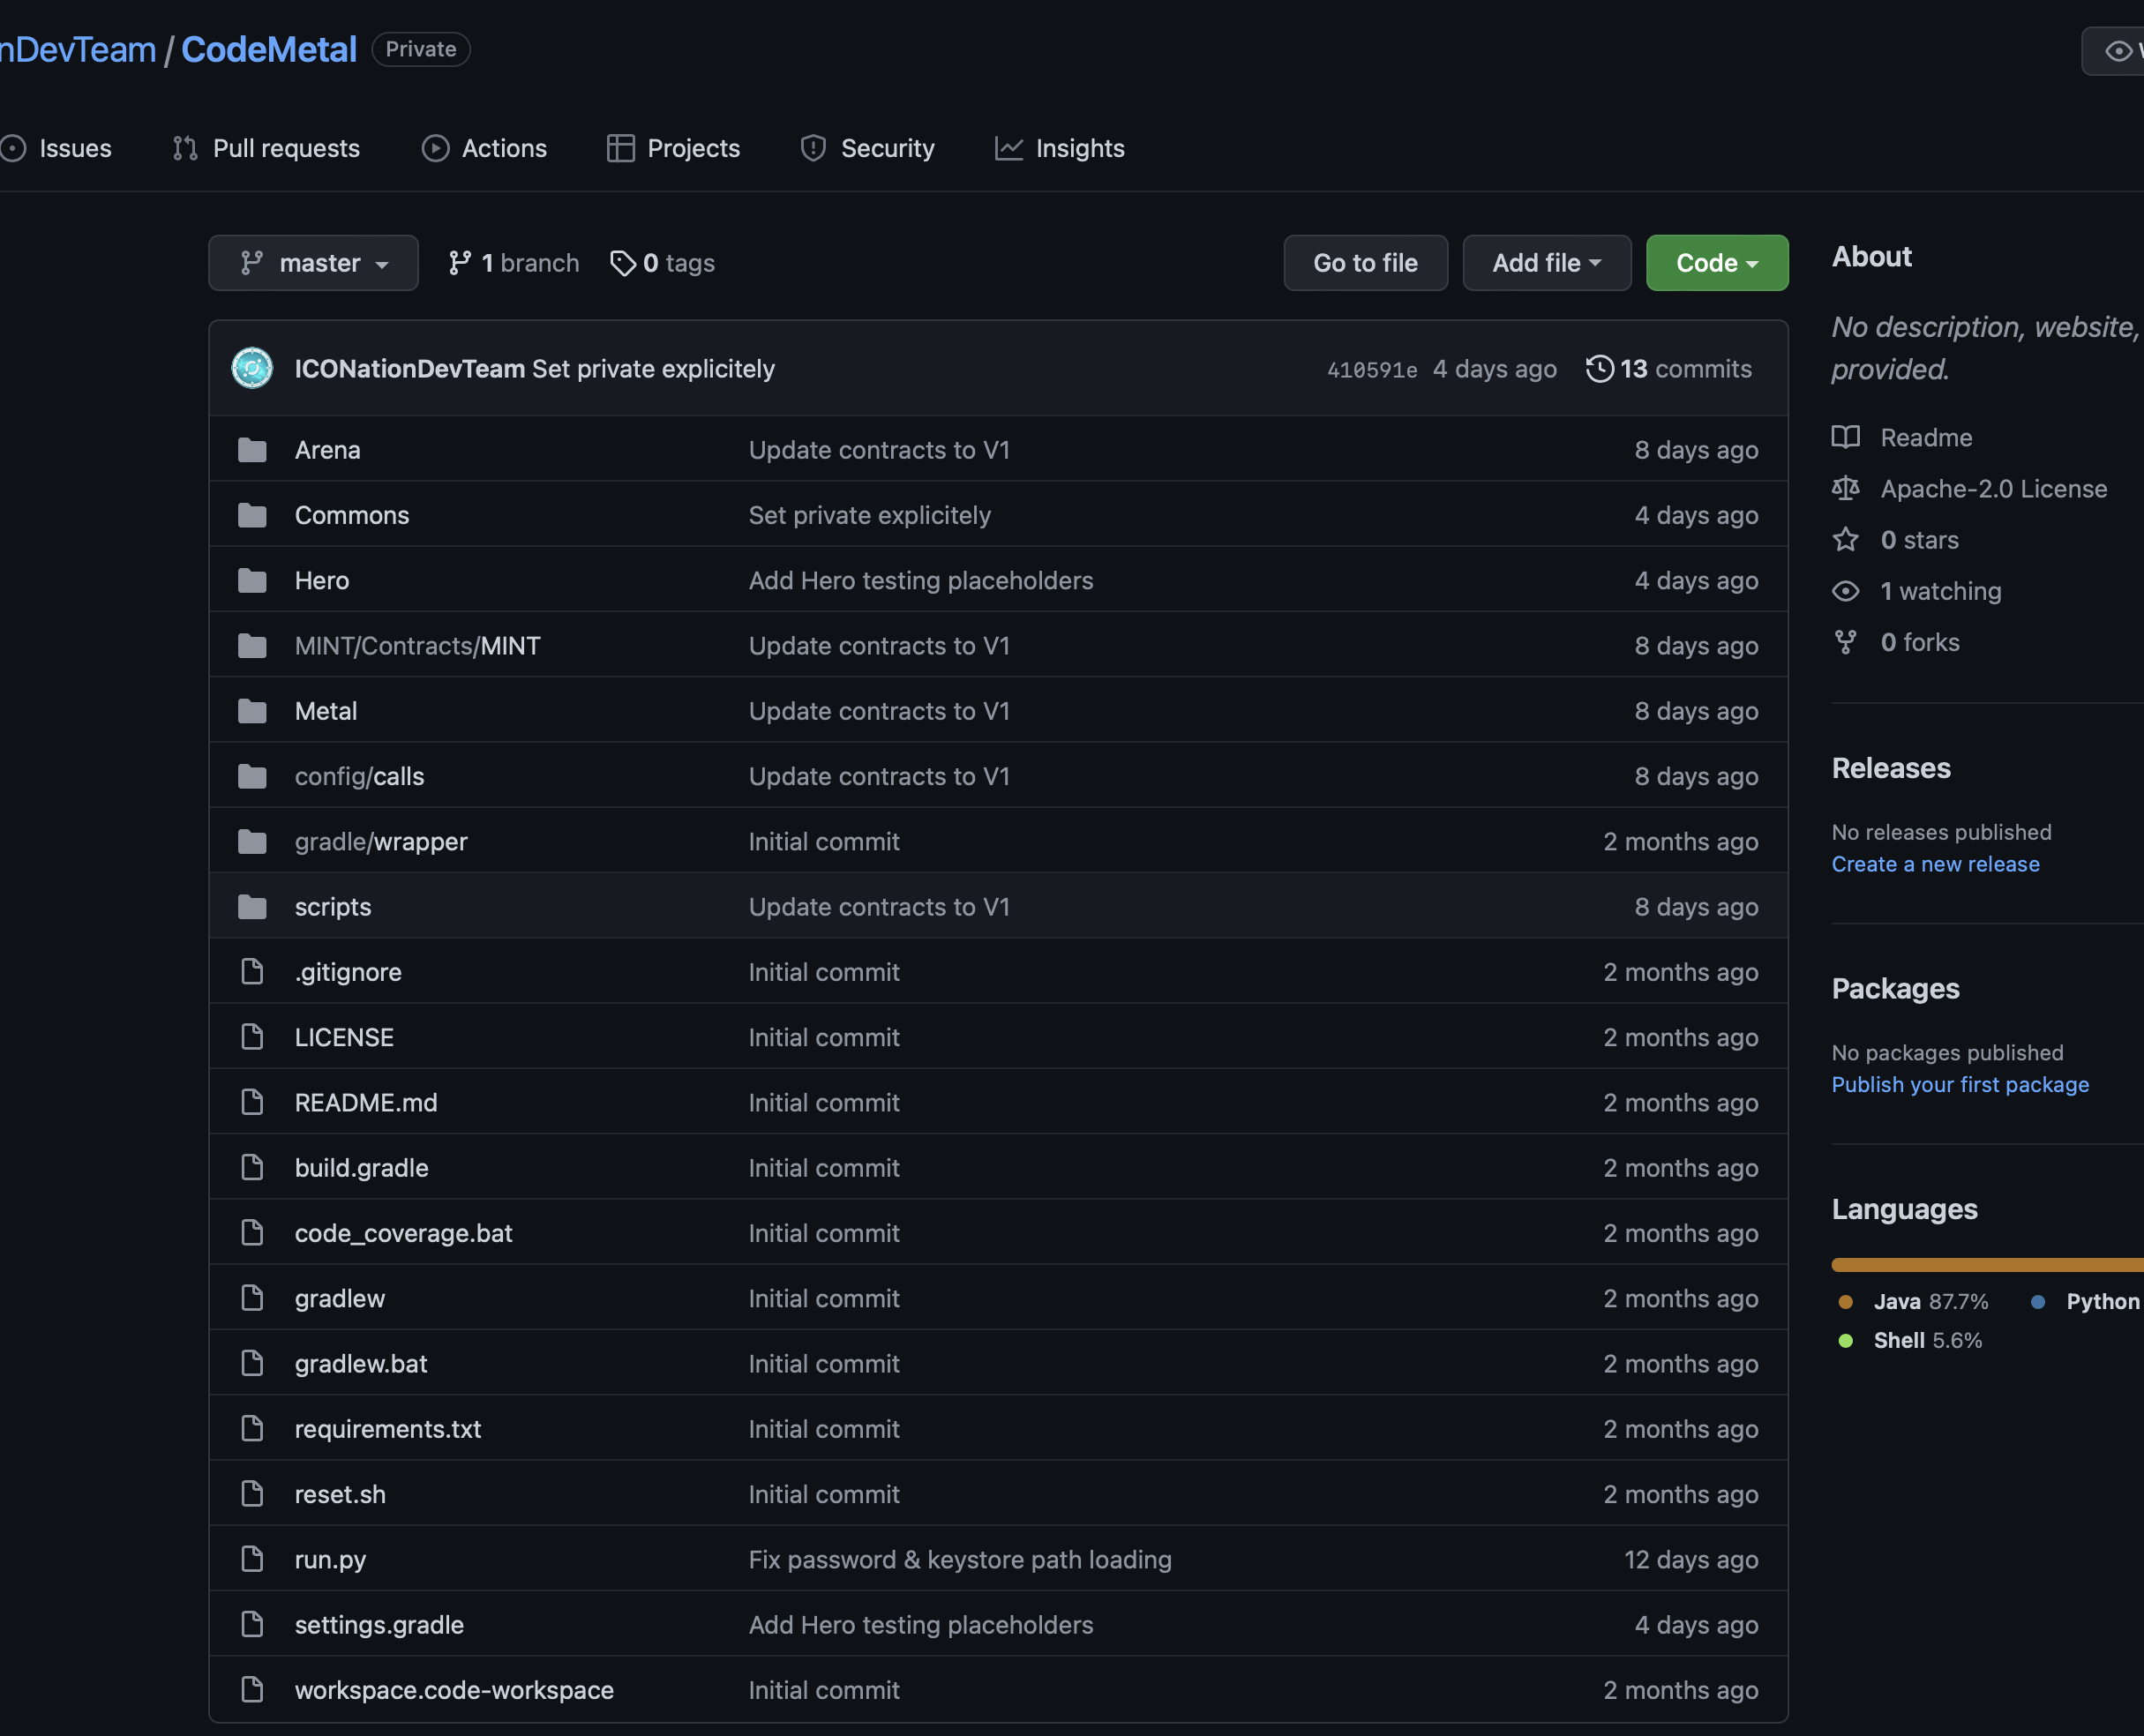This screenshot has height=1736, width=2144.
Task: Click the eye icon beside 1 watching
Action: point(1845,591)
